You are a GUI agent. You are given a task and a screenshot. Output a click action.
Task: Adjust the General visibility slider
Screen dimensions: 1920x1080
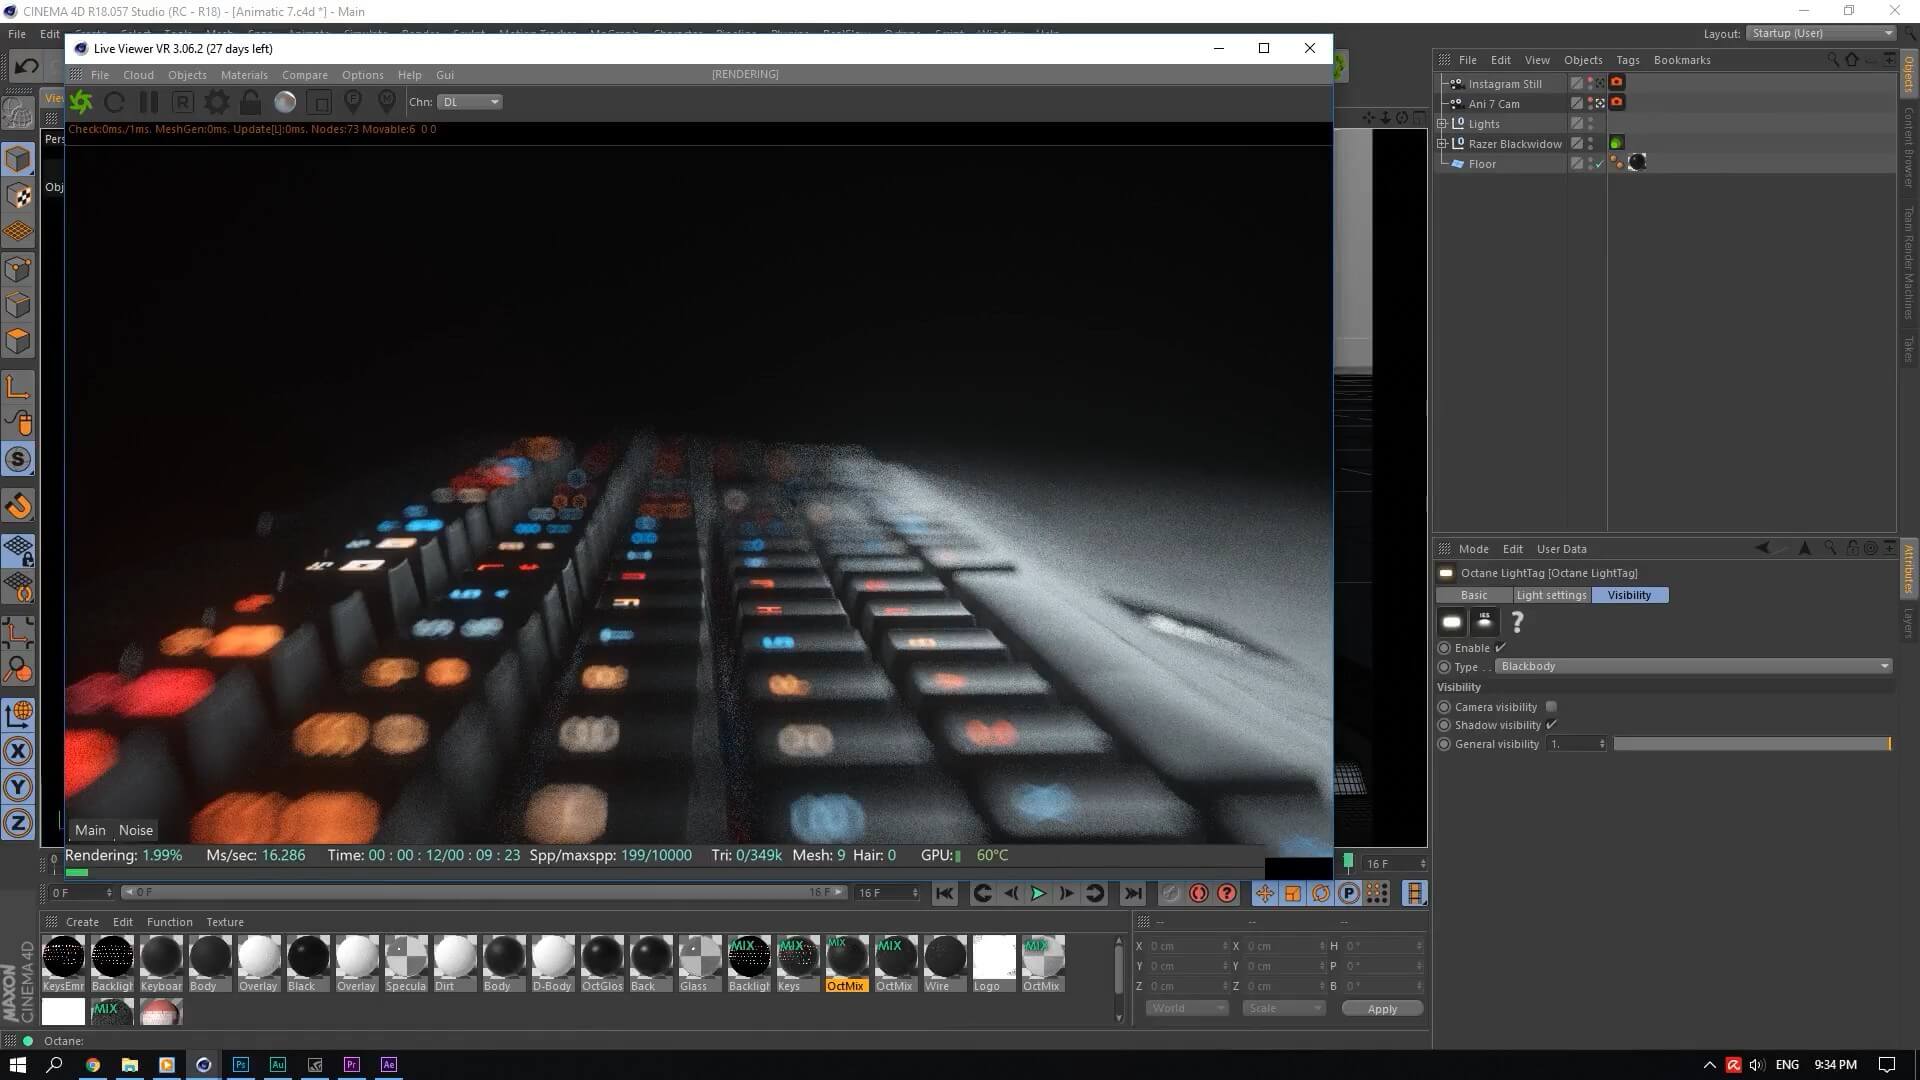[x=1750, y=744]
